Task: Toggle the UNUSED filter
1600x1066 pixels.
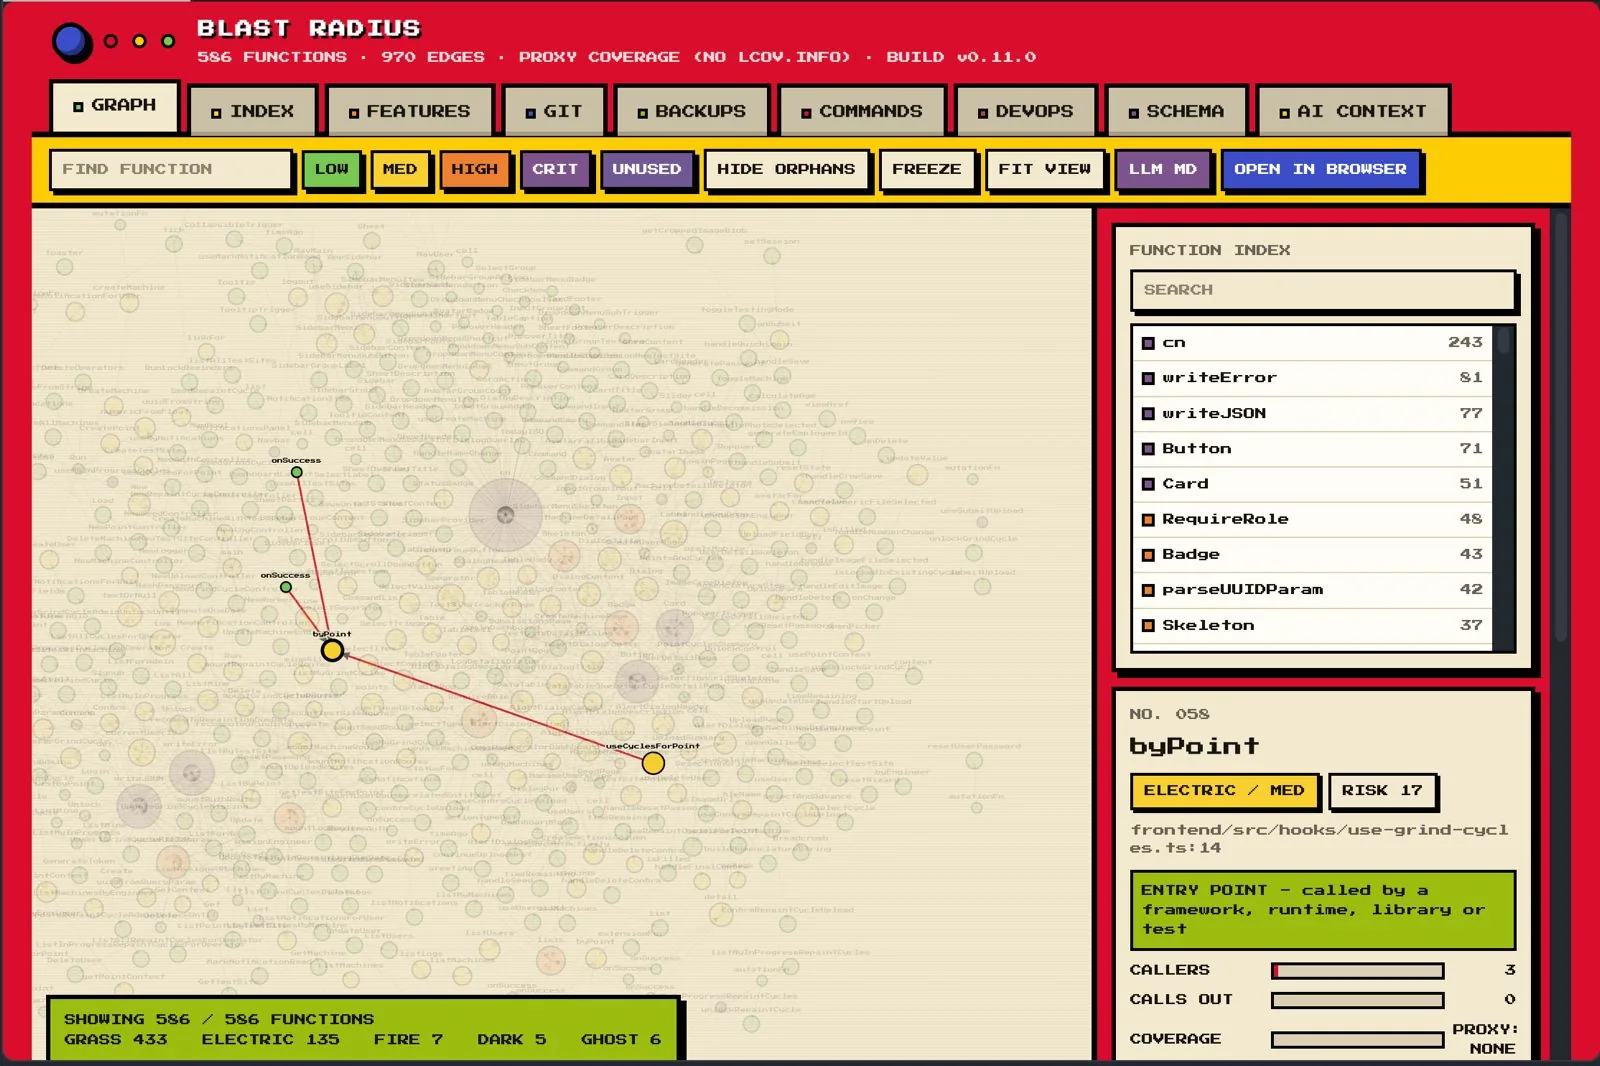Action: 646,169
